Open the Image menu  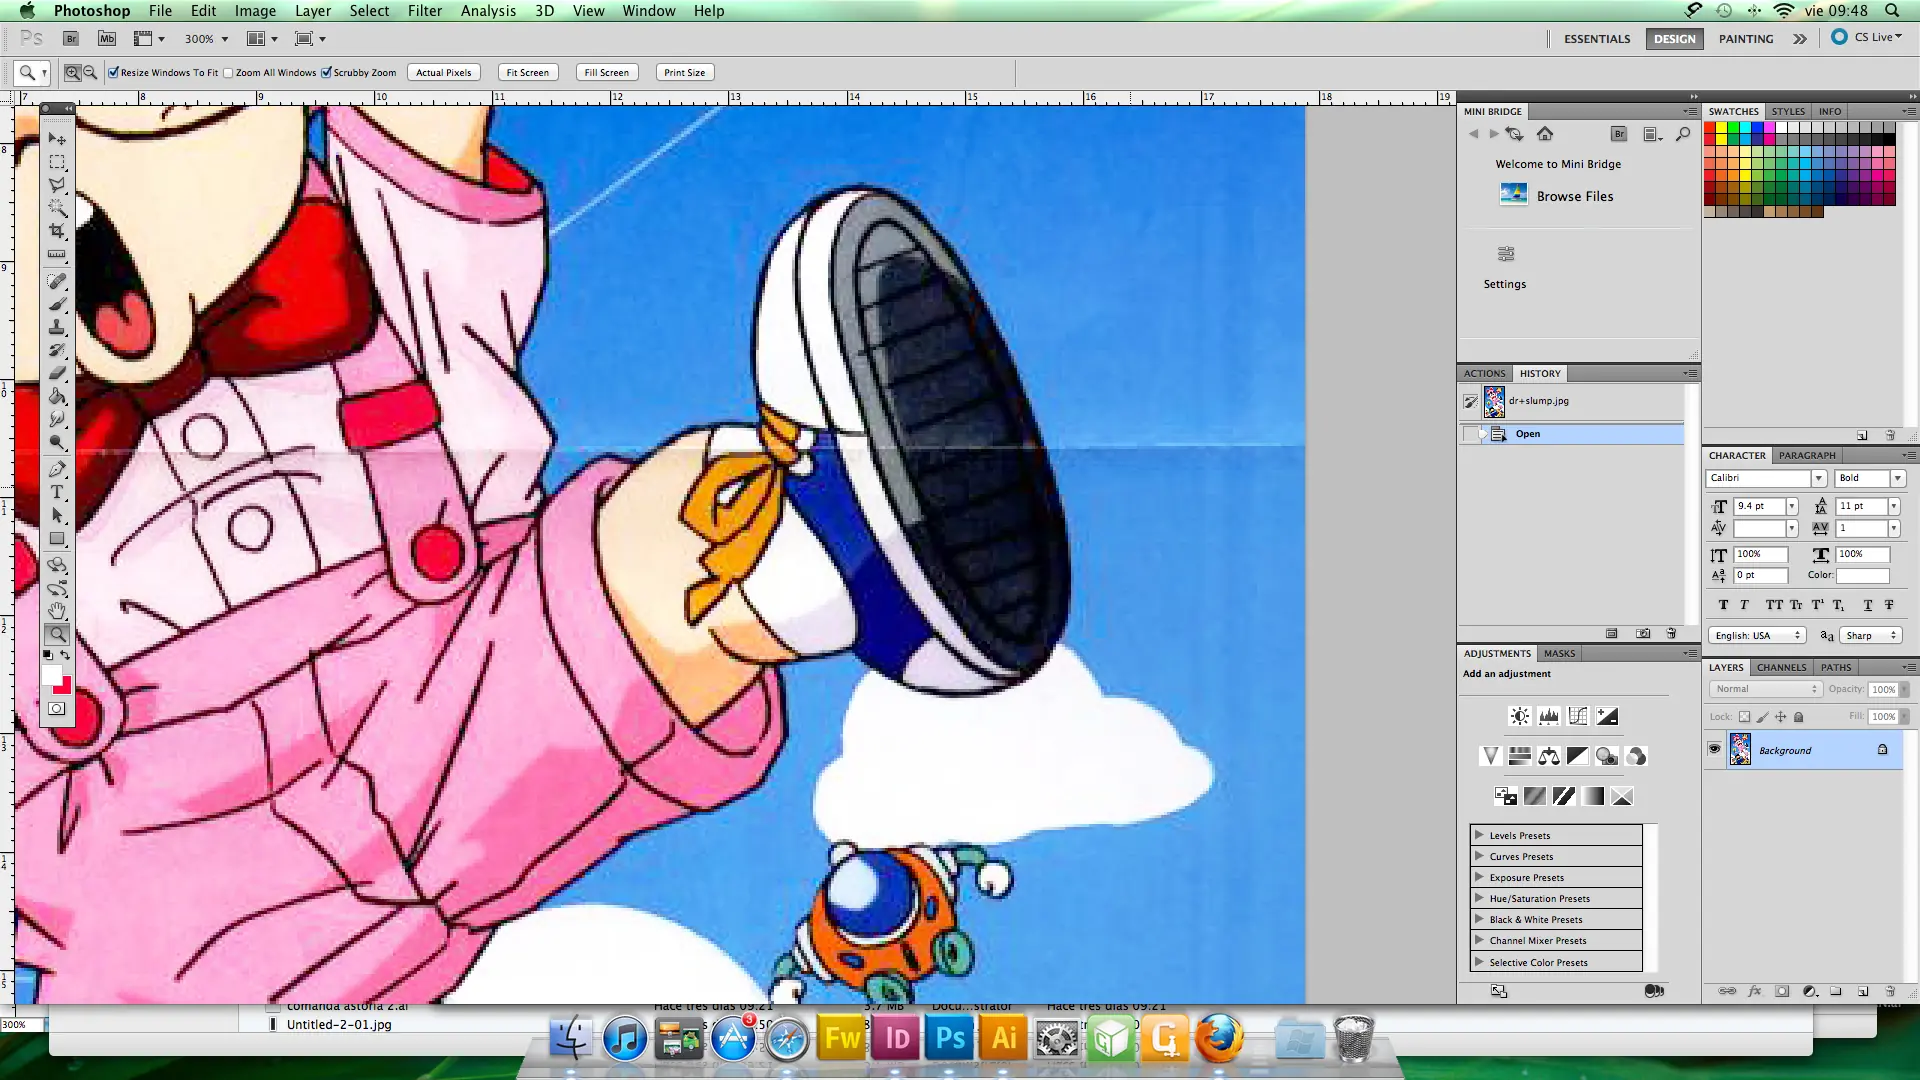tap(255, 11)
